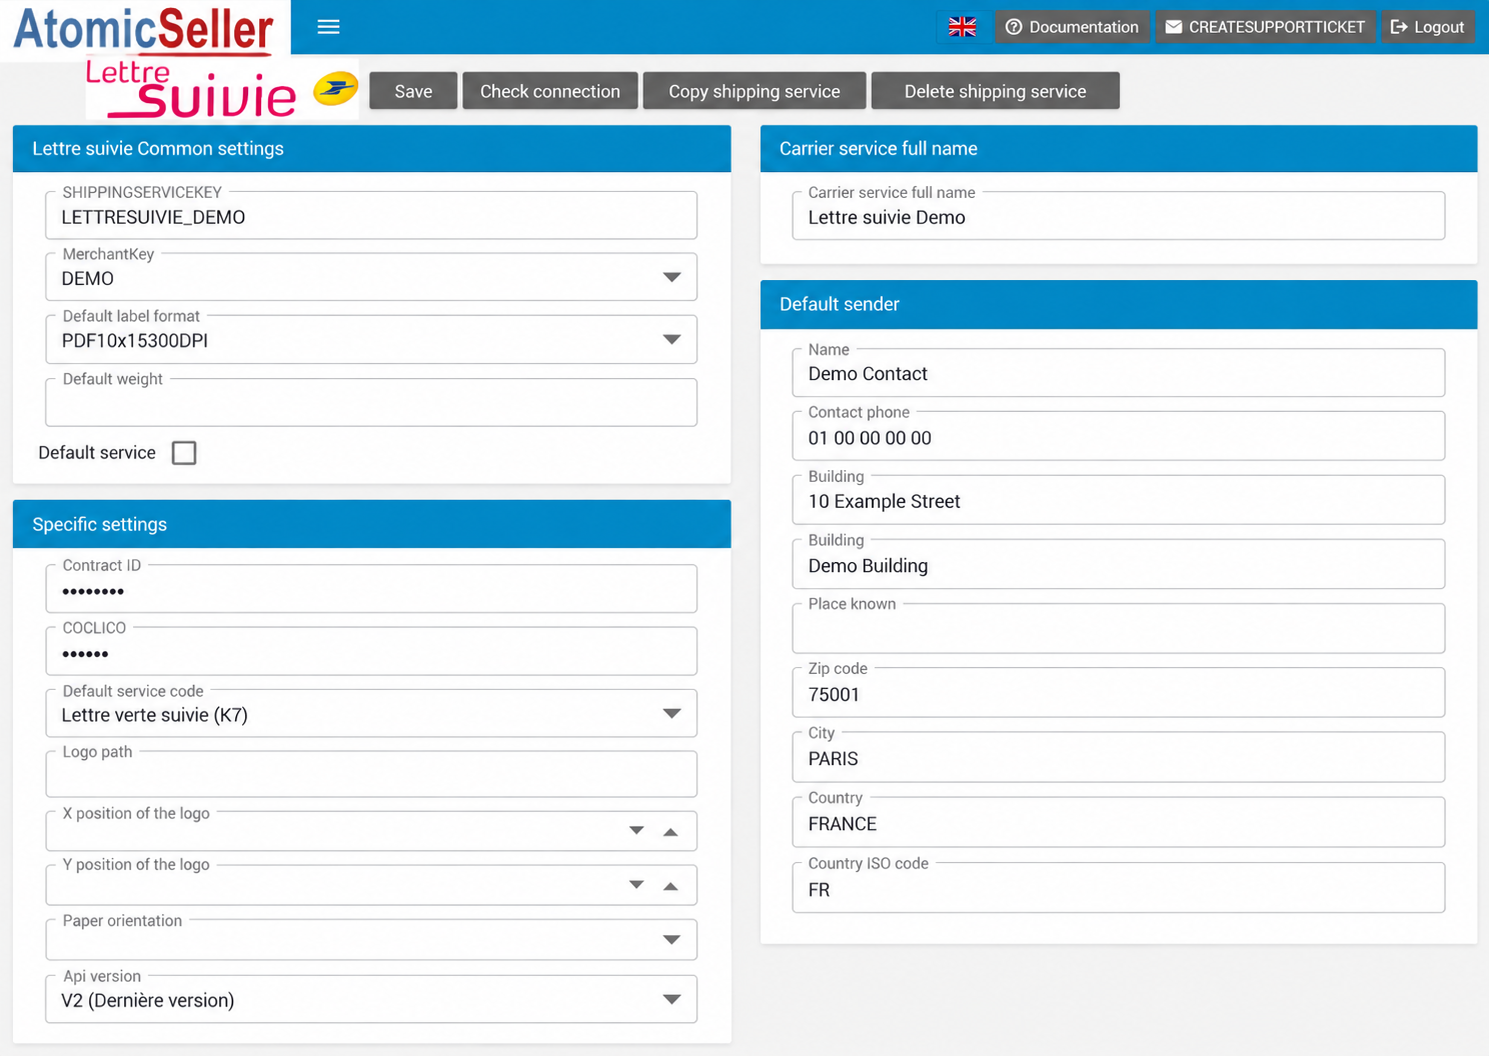Image resolution: width=1489 pixels, height=1056 pixels.
Task: Click the Default sender panel header
Action: click(1119, 305)
